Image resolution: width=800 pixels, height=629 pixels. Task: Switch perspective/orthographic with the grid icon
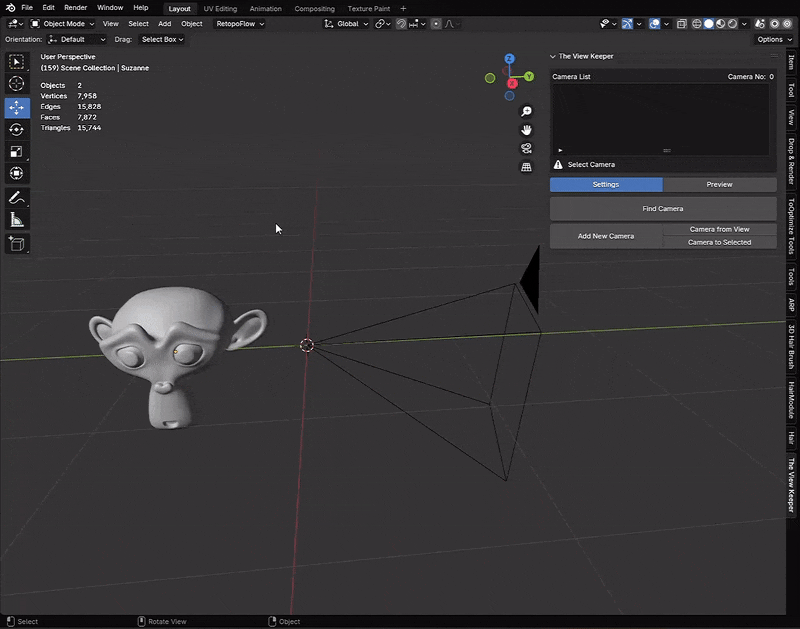[x=526, y=167]
